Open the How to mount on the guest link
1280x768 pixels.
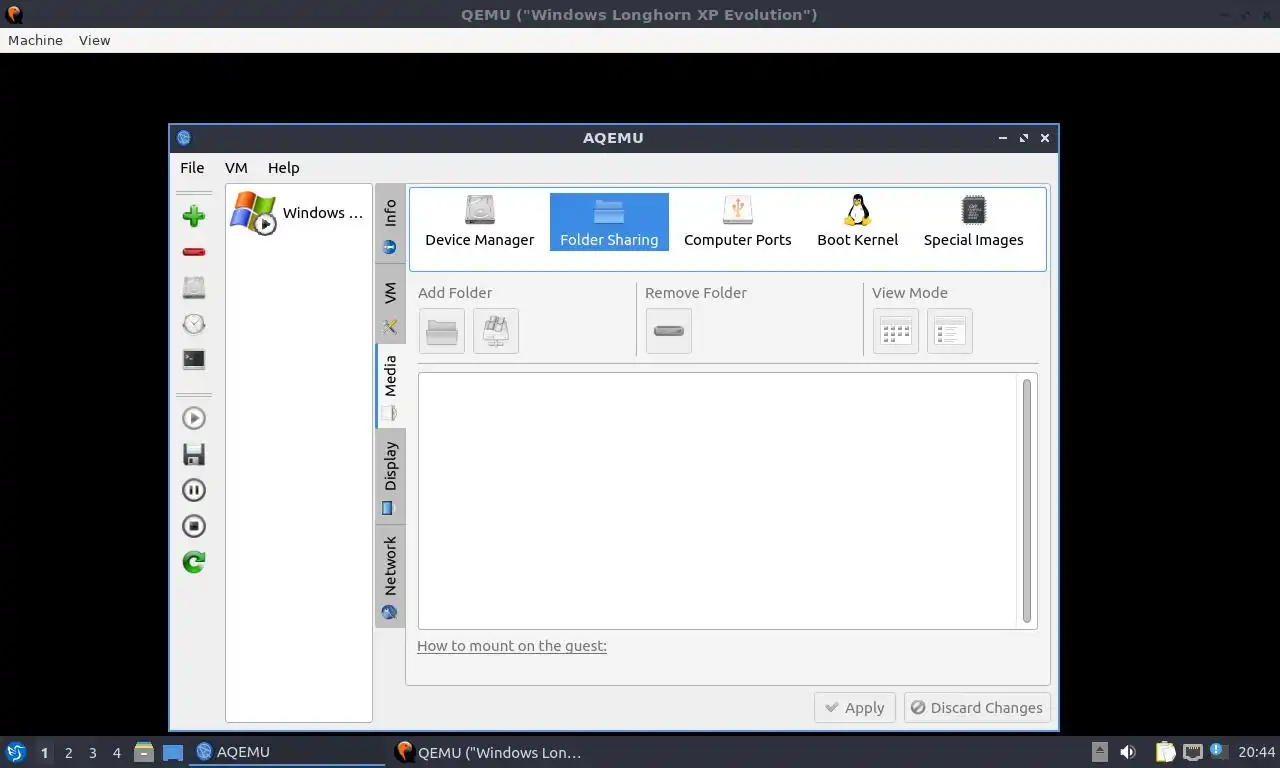512,646
